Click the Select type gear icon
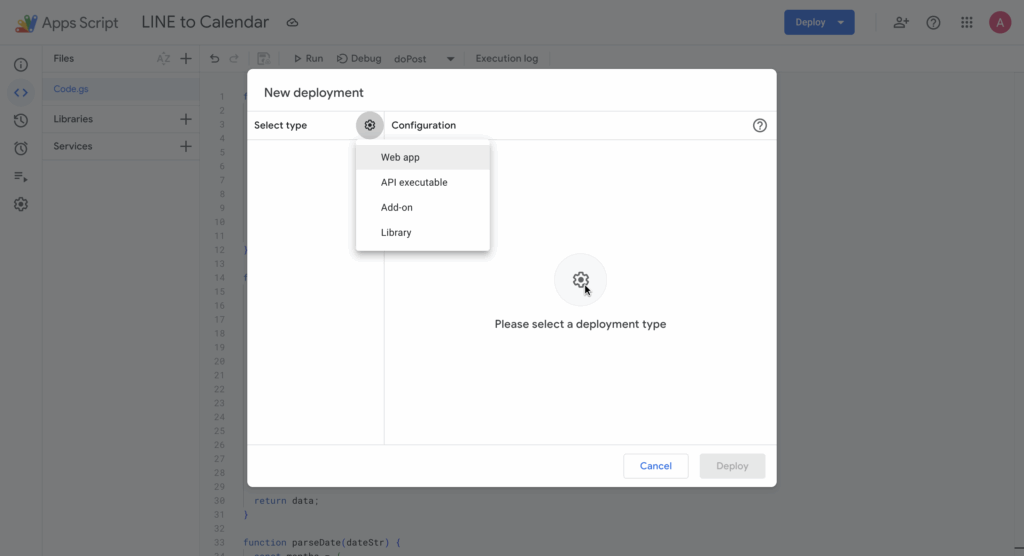Image resolution: width=1024 pixels, height=556 pixels. click(x=370, y=125)
